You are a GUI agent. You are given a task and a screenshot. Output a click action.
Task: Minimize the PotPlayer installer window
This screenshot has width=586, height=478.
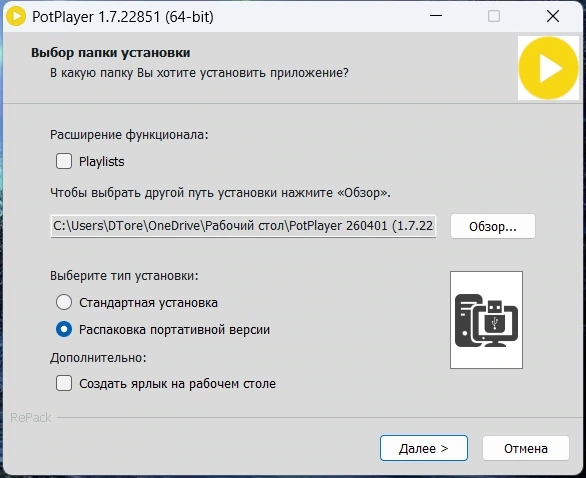tap(436, 16)
